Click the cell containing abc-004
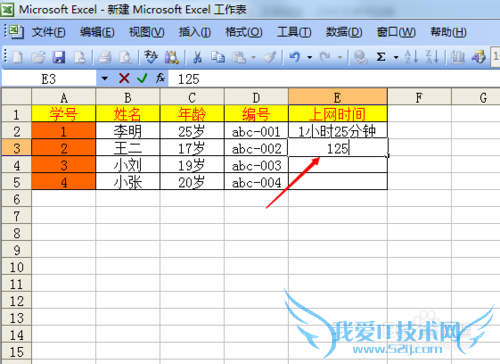The width and height of the screenshot is (500, 364). (256, 182)
